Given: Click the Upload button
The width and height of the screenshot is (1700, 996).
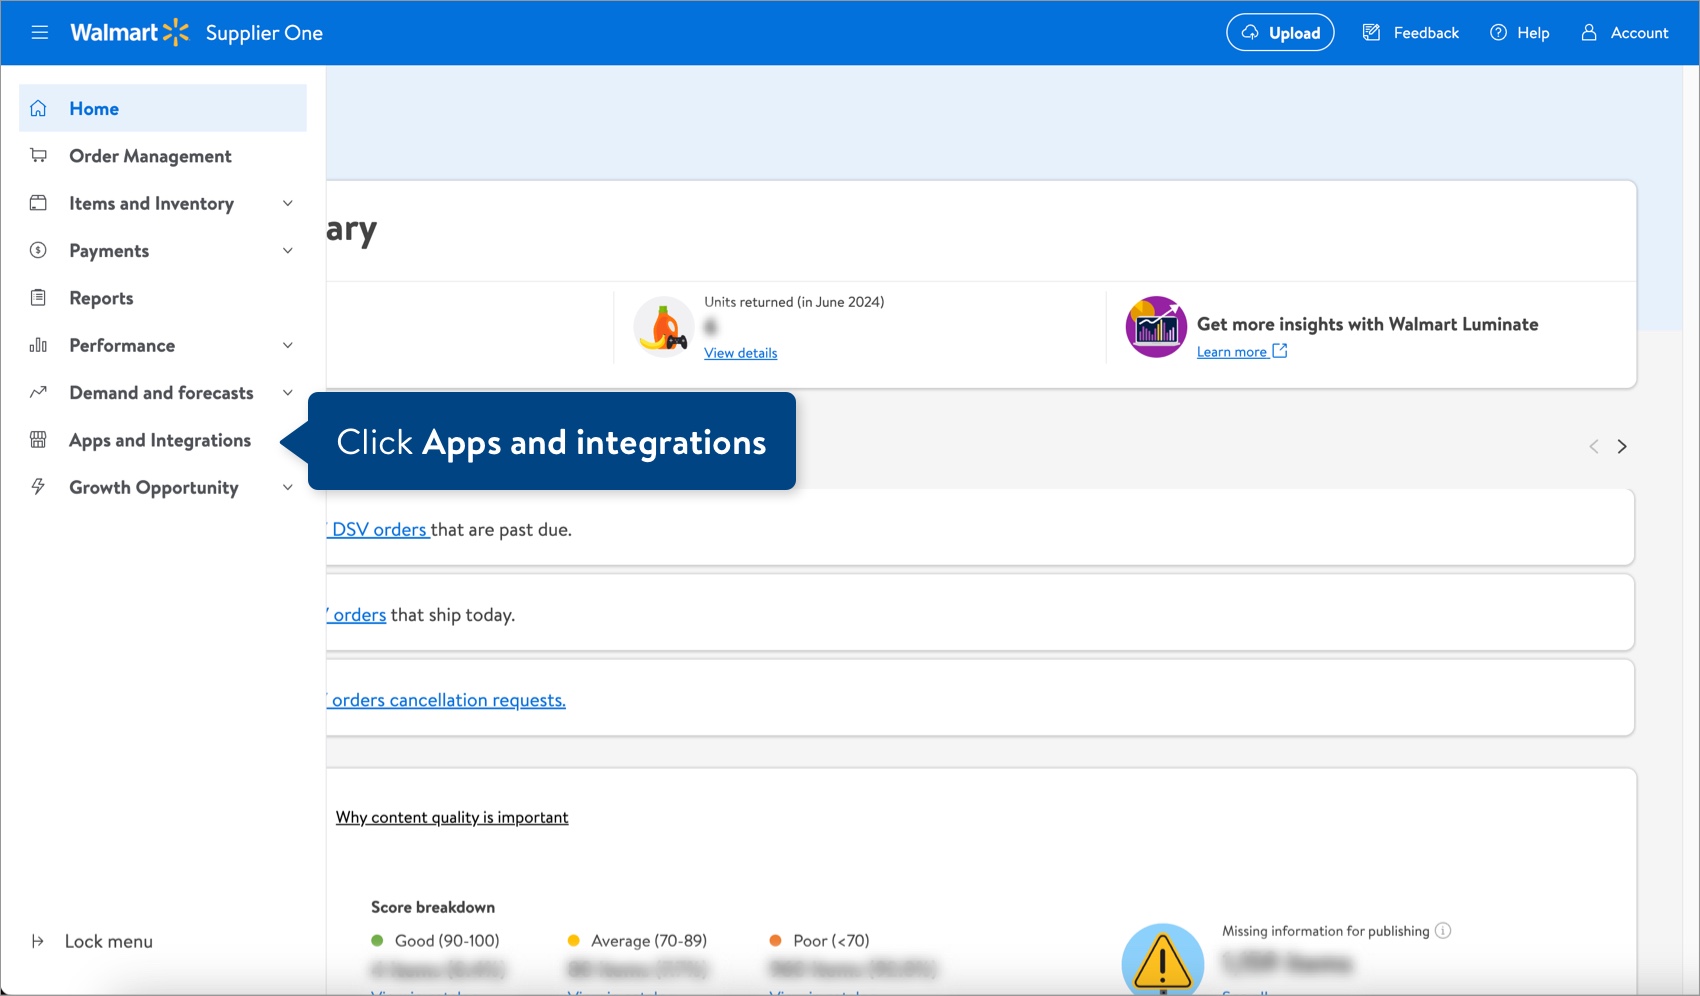Looking at the screenshot, I should 1280,32.
